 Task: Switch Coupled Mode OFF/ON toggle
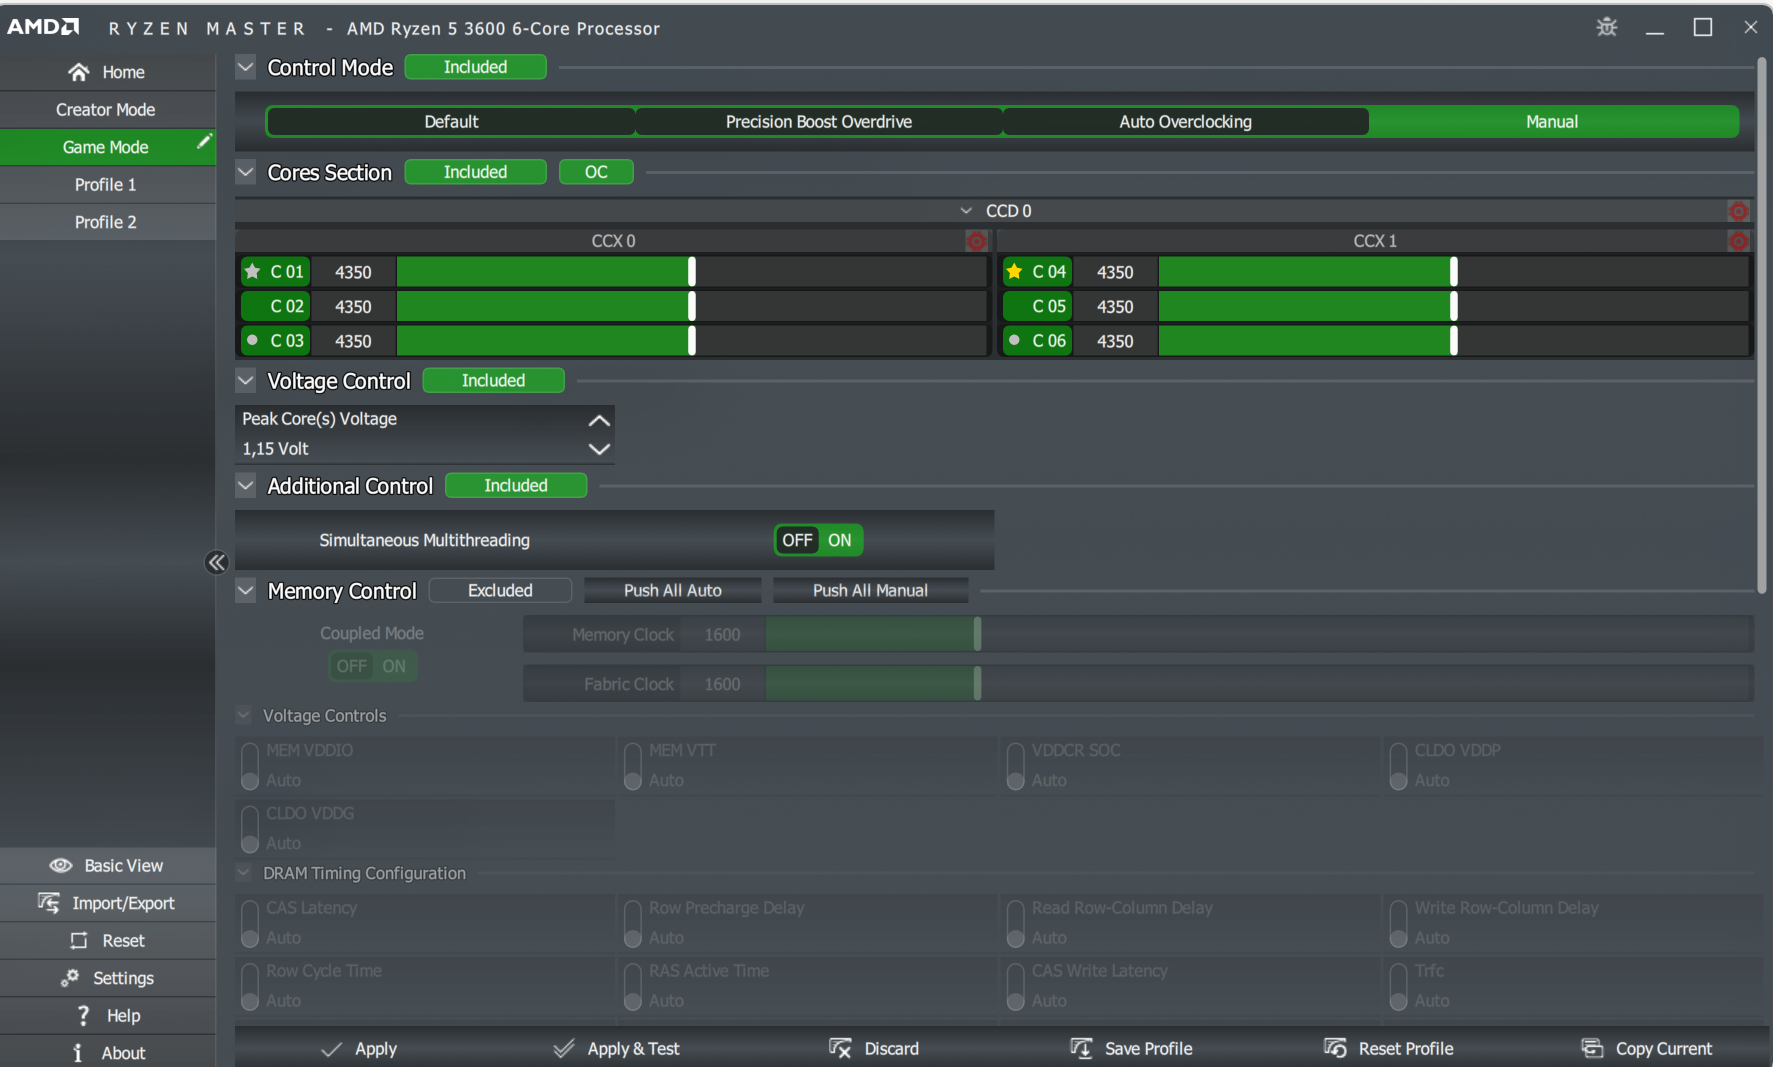[x=373, y=666]
